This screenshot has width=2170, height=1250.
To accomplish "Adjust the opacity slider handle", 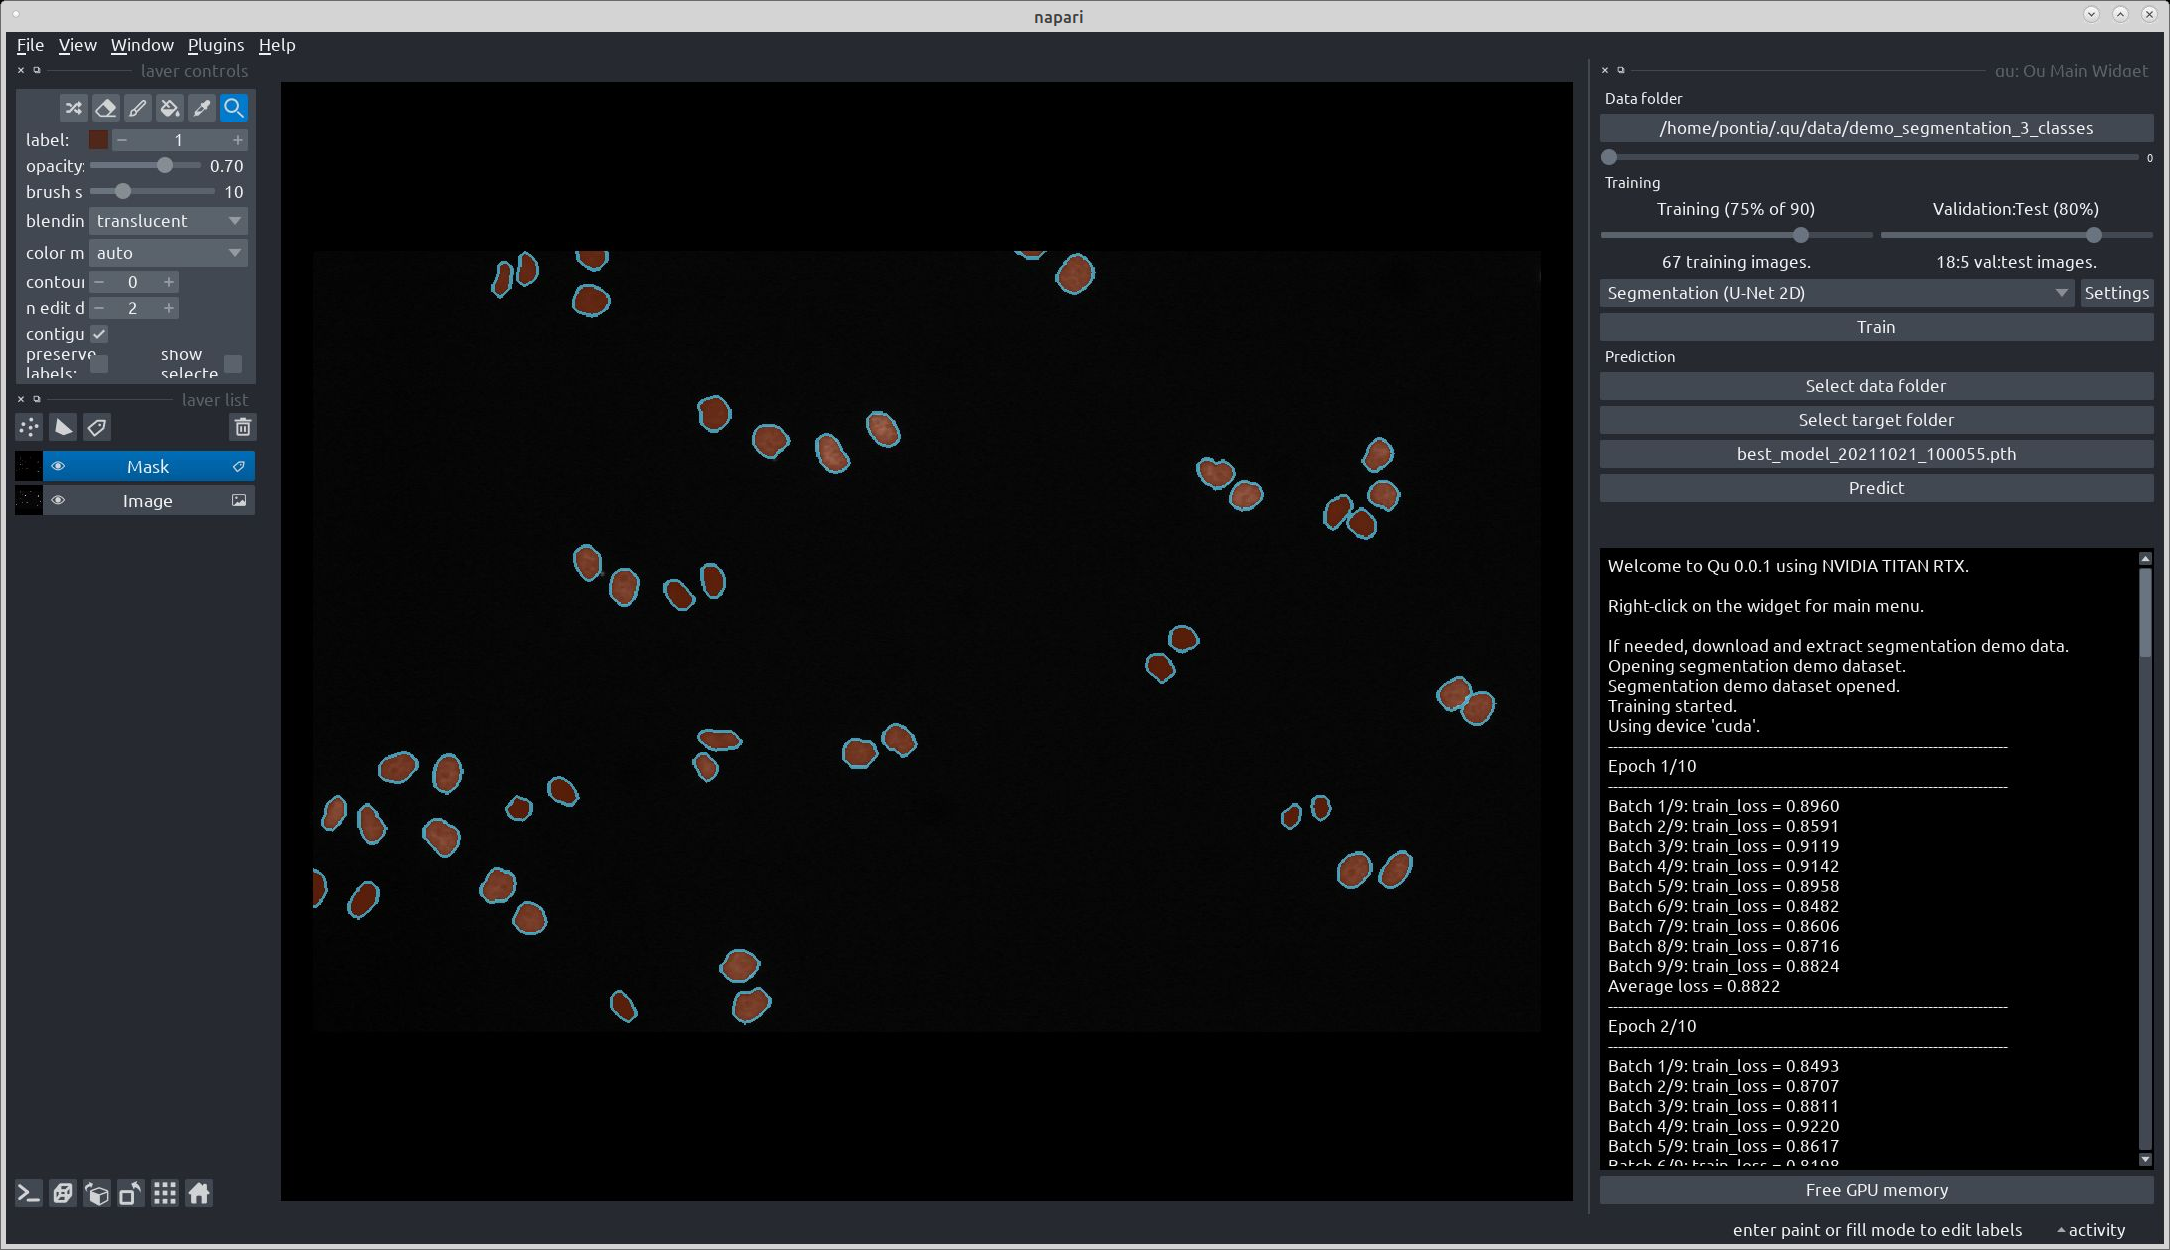I will [165, 166].
